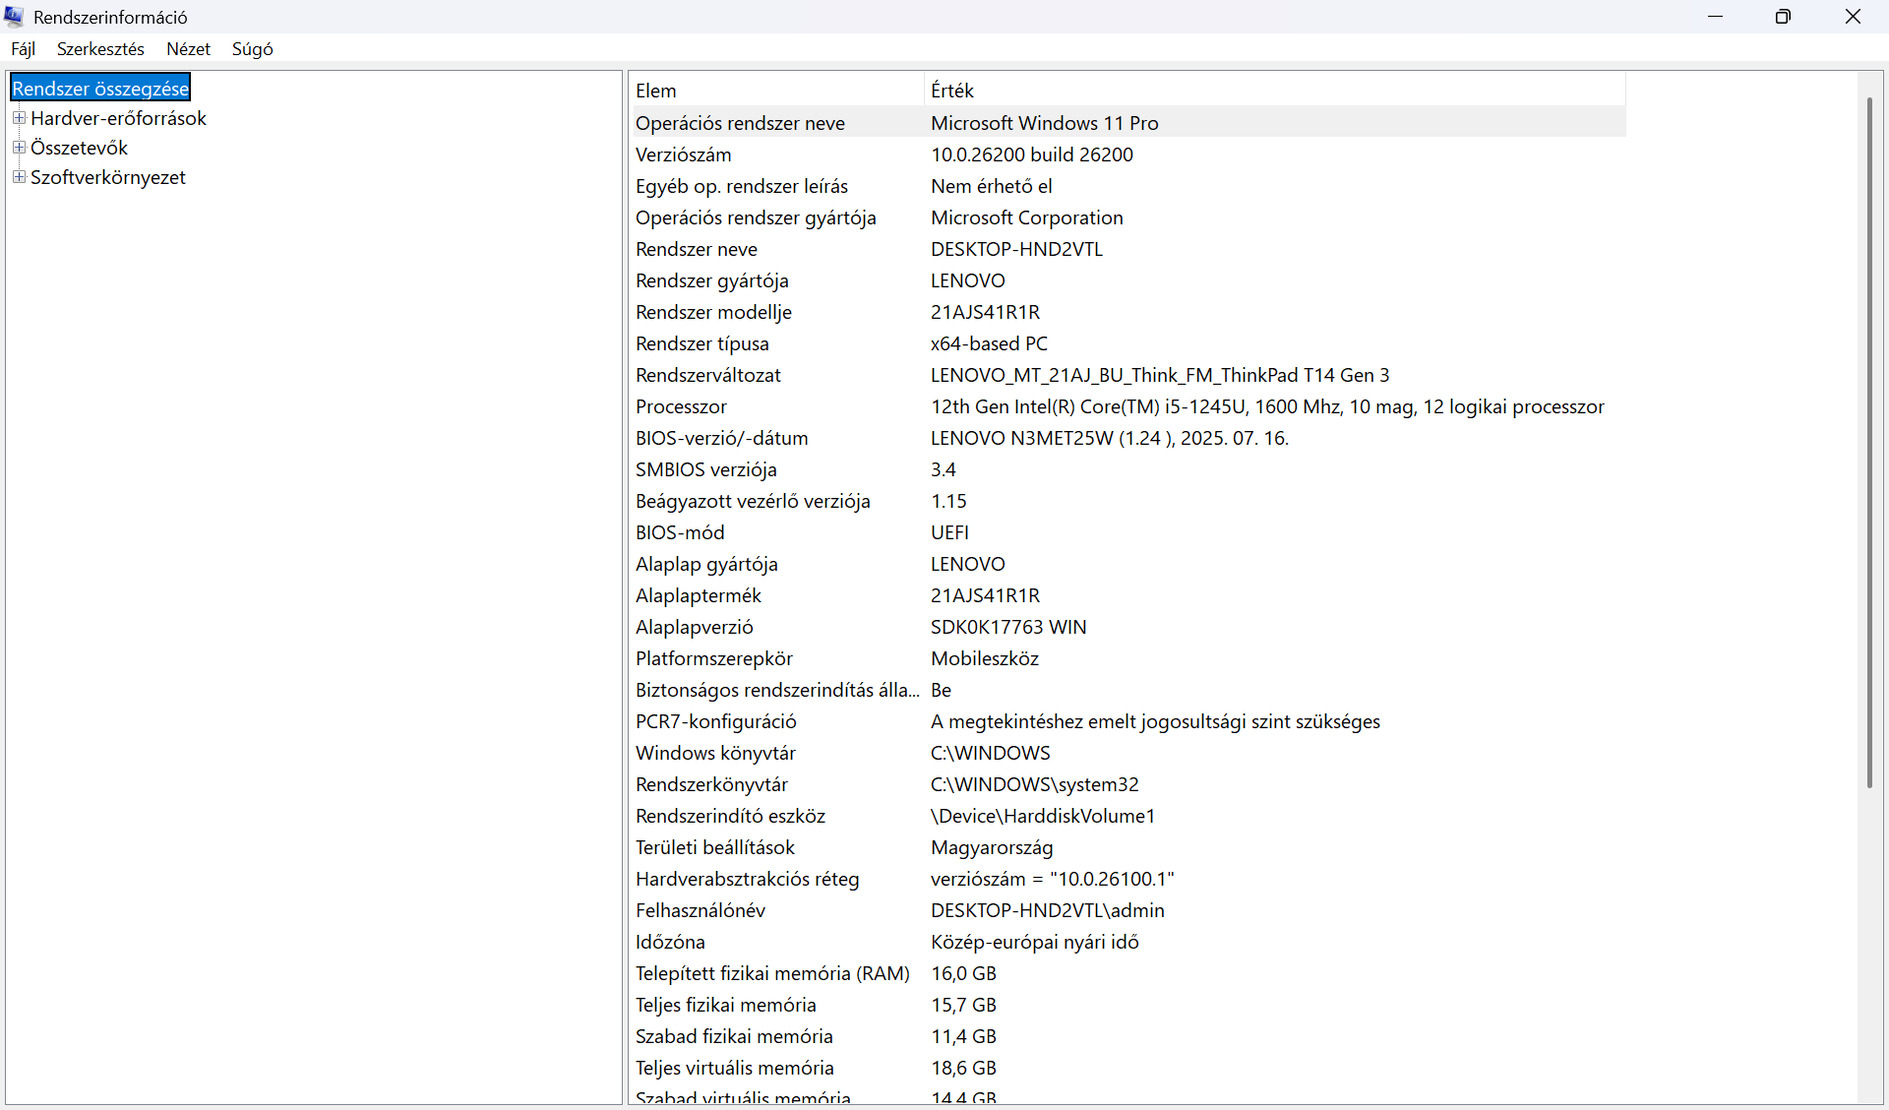
Task: Click the 'SDK0K17763 WIN' value
Action: (x=1008, y=627)
